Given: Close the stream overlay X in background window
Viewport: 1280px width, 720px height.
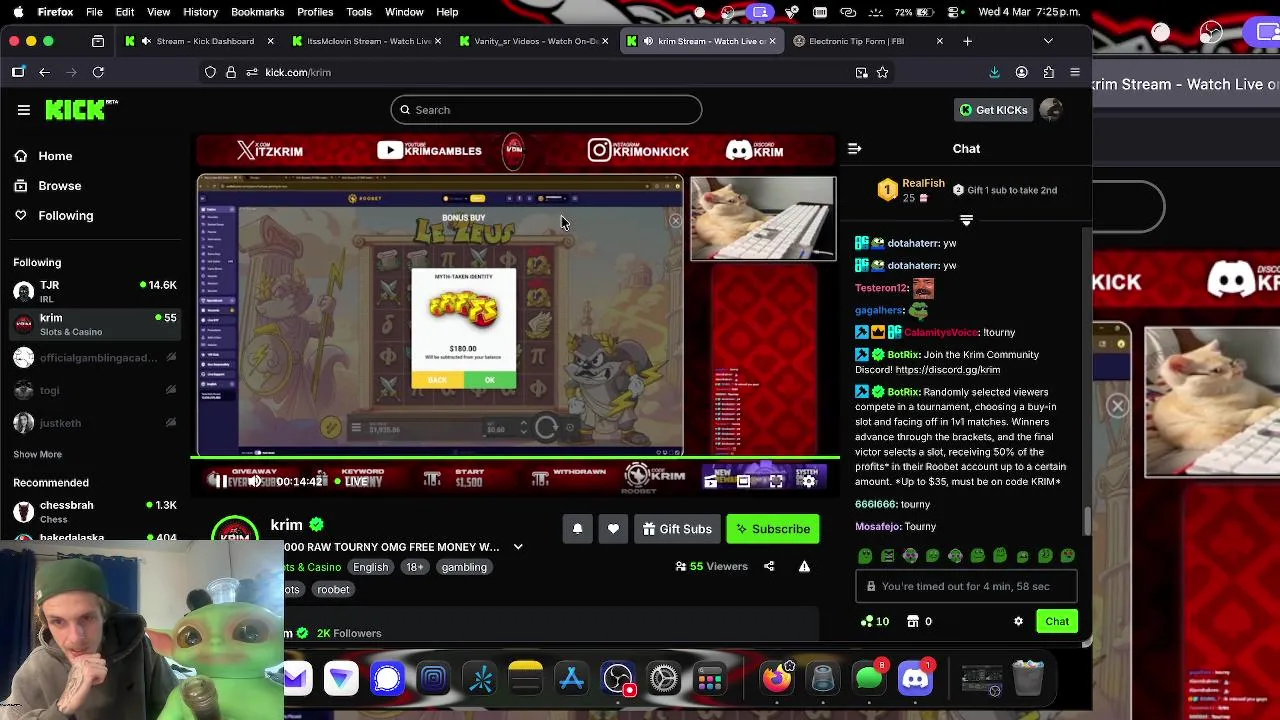Looking at the screenshot, I should pos(1118,405).
